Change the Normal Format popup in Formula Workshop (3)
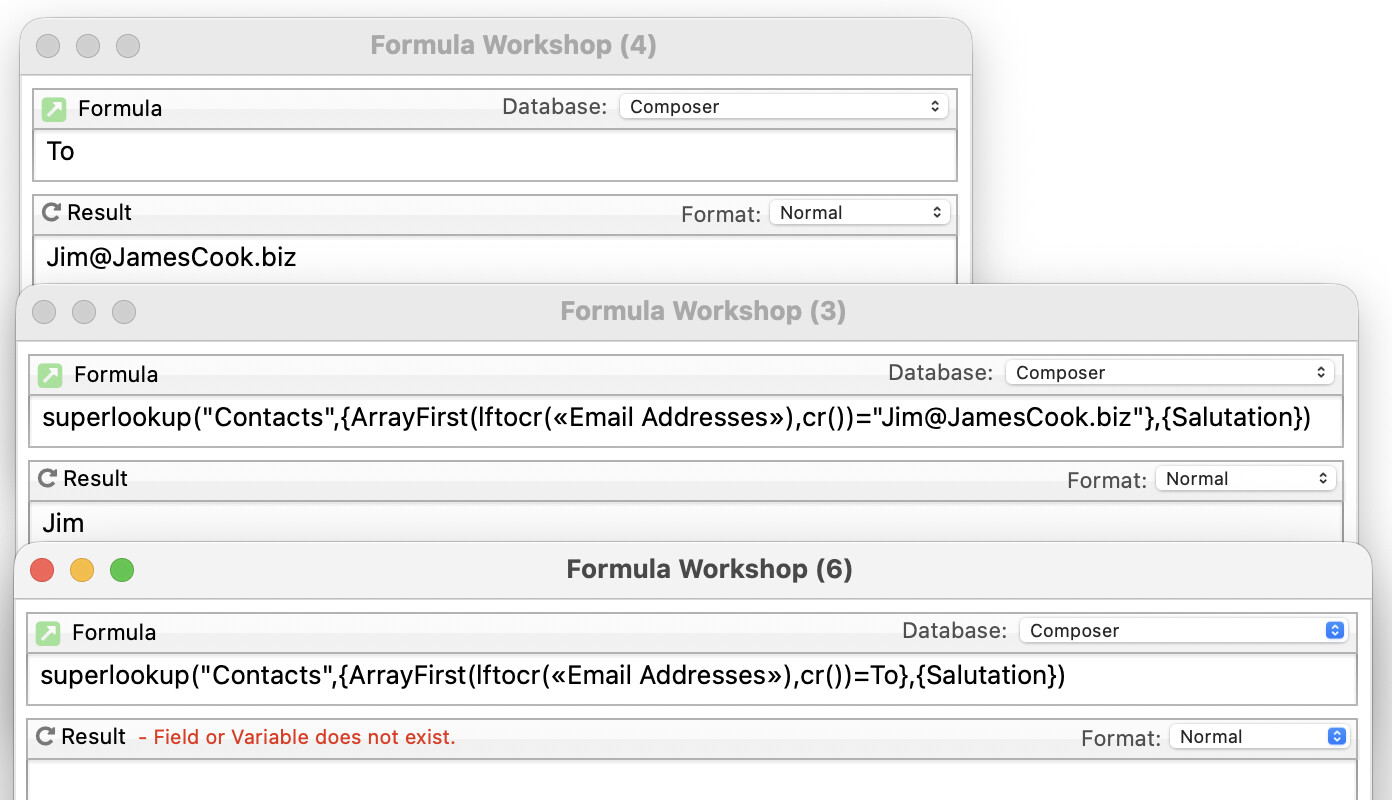This screenshot has width=1392, height=800. [1244, 479]
